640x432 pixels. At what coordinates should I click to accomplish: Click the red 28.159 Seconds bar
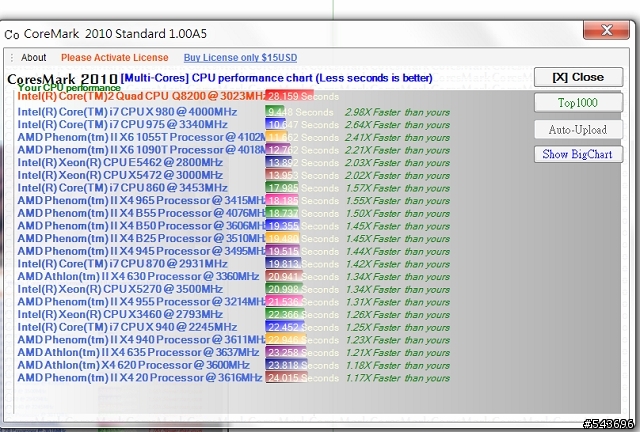289,96
